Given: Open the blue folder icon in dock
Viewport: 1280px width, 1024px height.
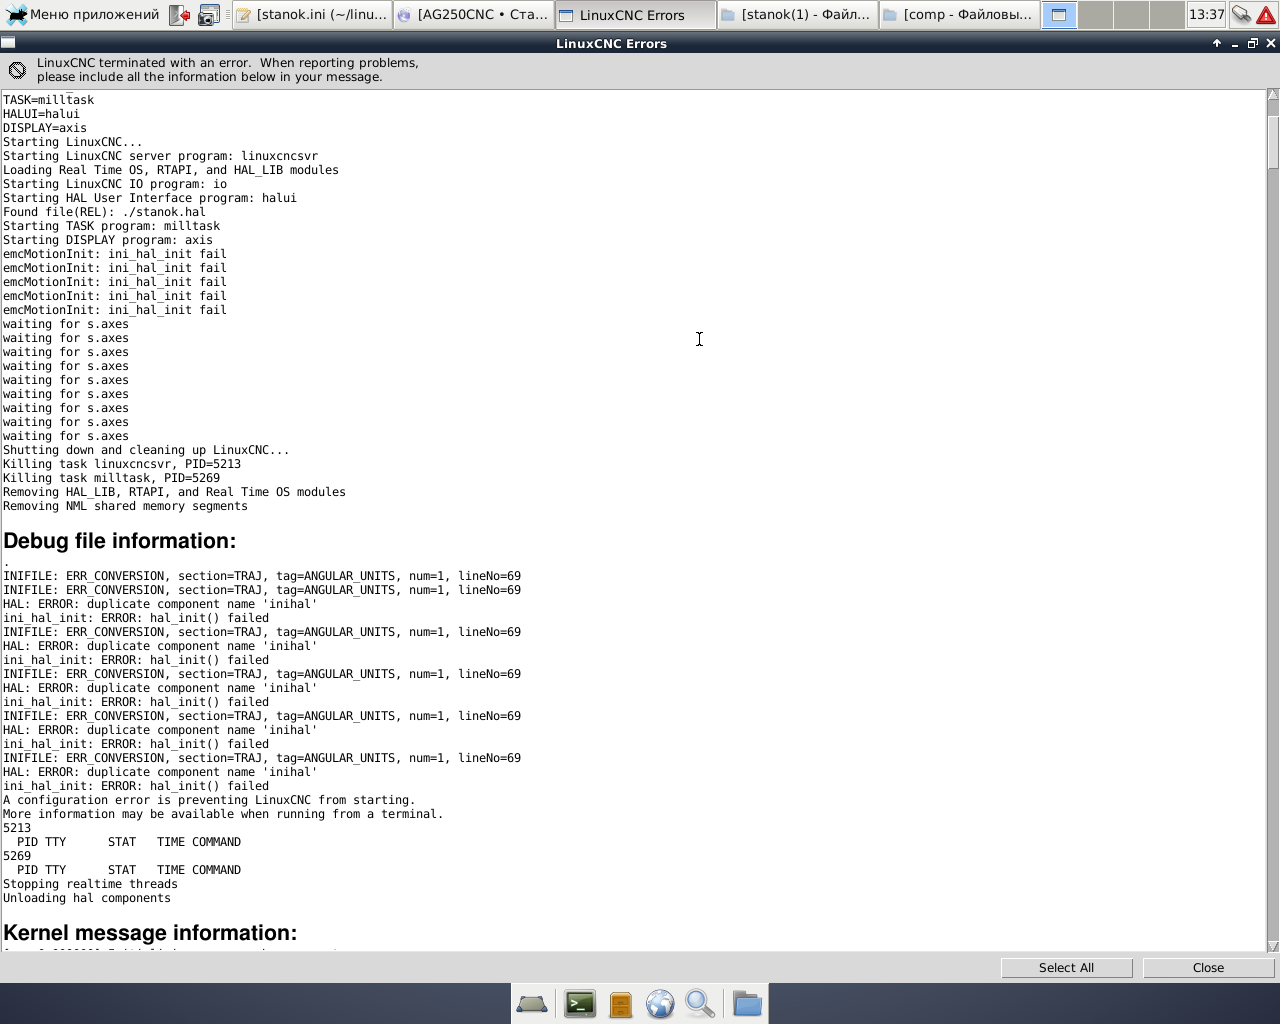Looking at the screenshot, I should point(747,1004).
